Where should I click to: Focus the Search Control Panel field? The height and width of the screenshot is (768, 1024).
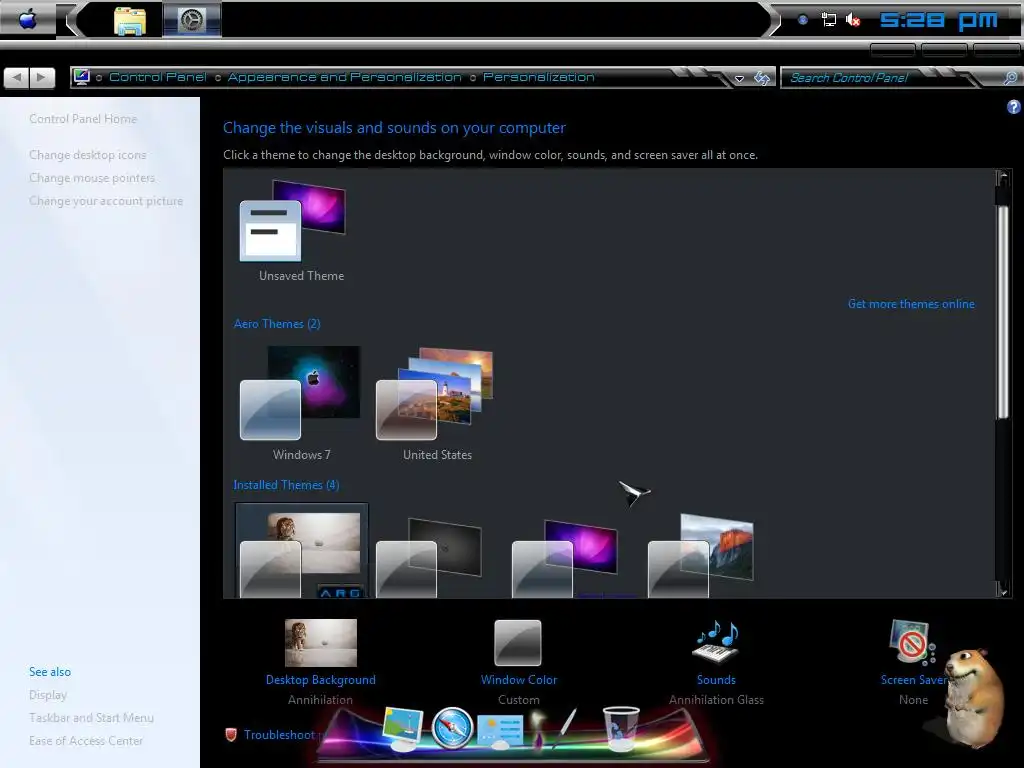pos(891,78)
